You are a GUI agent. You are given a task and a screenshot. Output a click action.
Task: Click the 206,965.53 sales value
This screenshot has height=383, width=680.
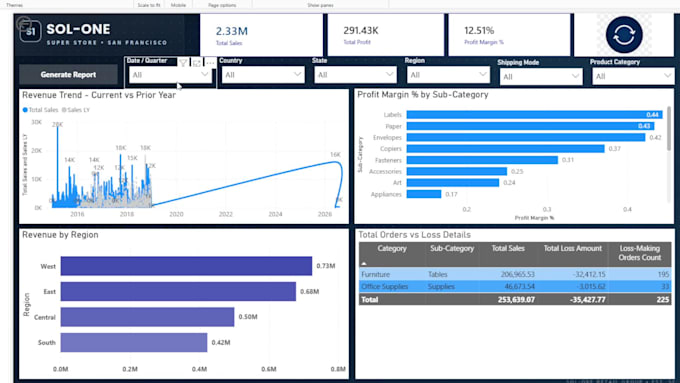tap(517, 275)
